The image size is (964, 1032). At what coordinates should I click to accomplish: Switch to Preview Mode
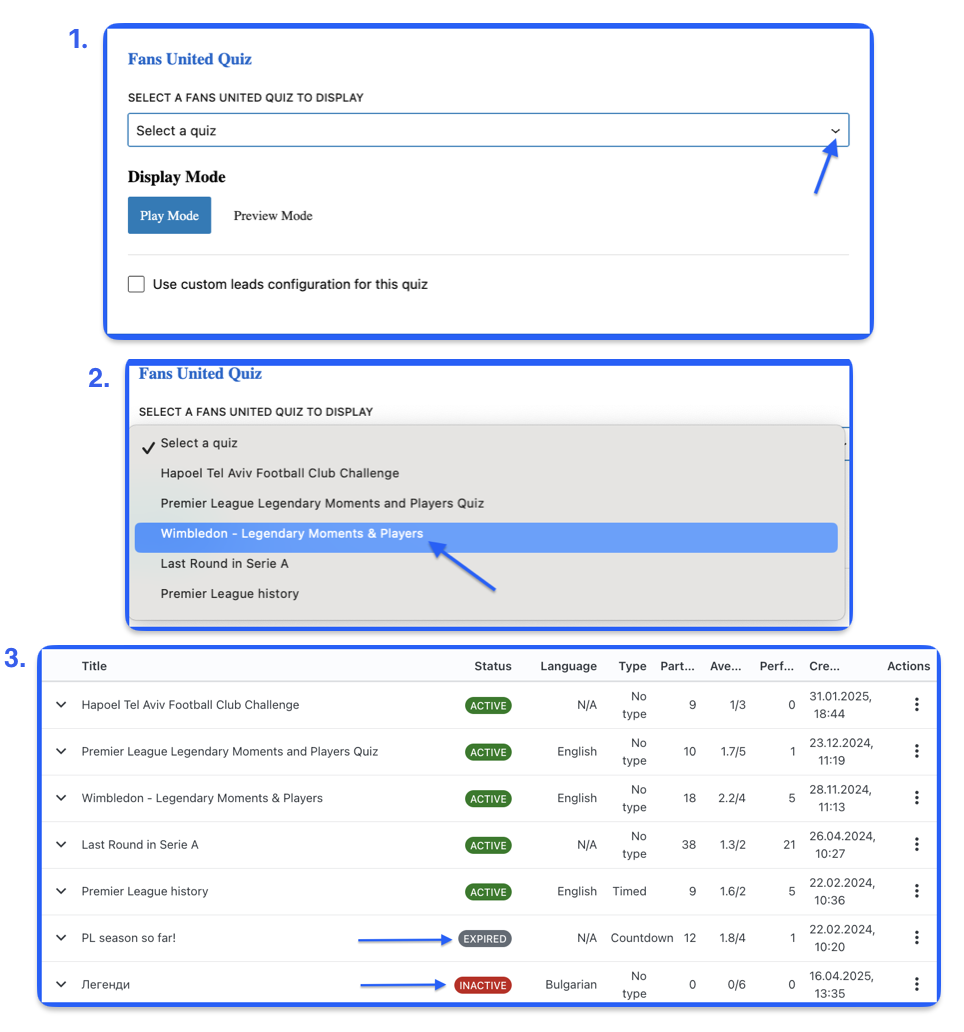click(272, 215)
